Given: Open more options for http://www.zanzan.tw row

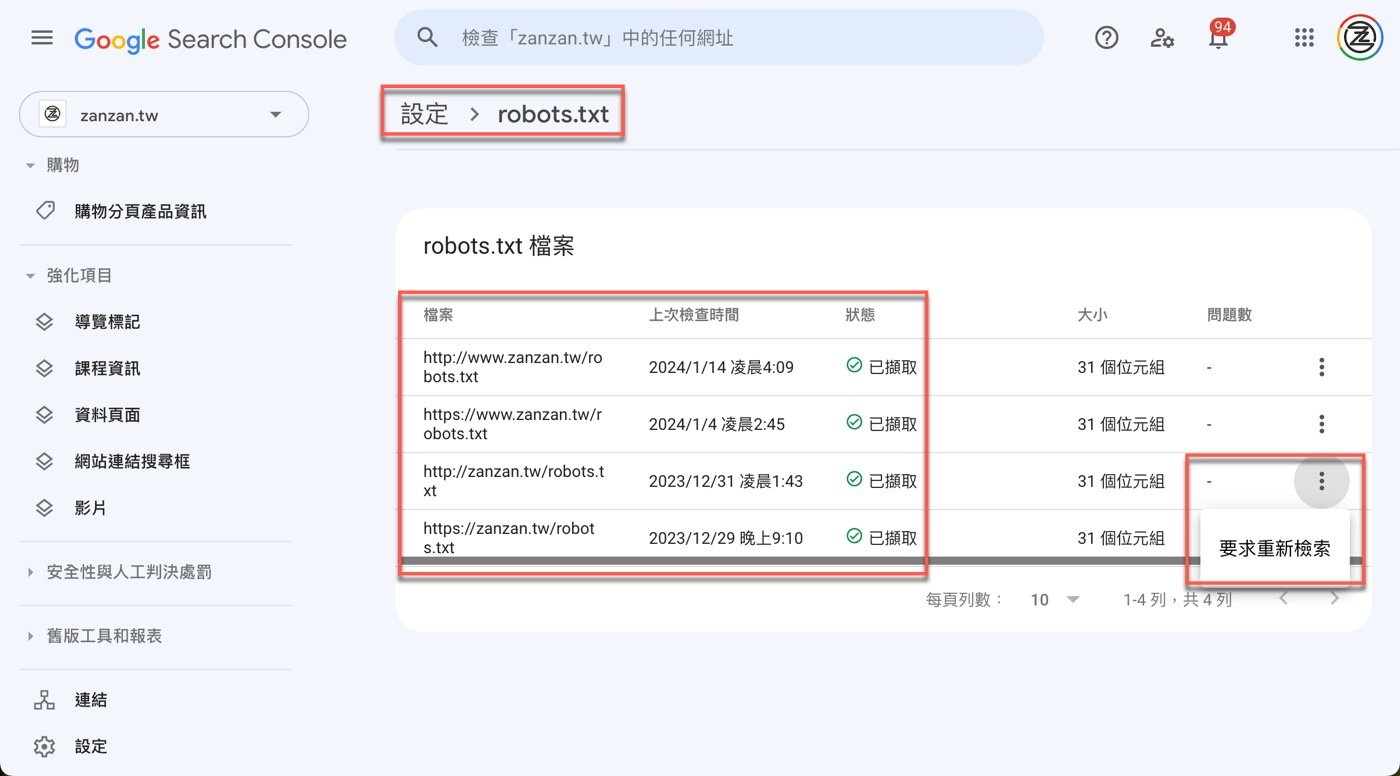Looking at the screenshot, I should point(1321,367).
